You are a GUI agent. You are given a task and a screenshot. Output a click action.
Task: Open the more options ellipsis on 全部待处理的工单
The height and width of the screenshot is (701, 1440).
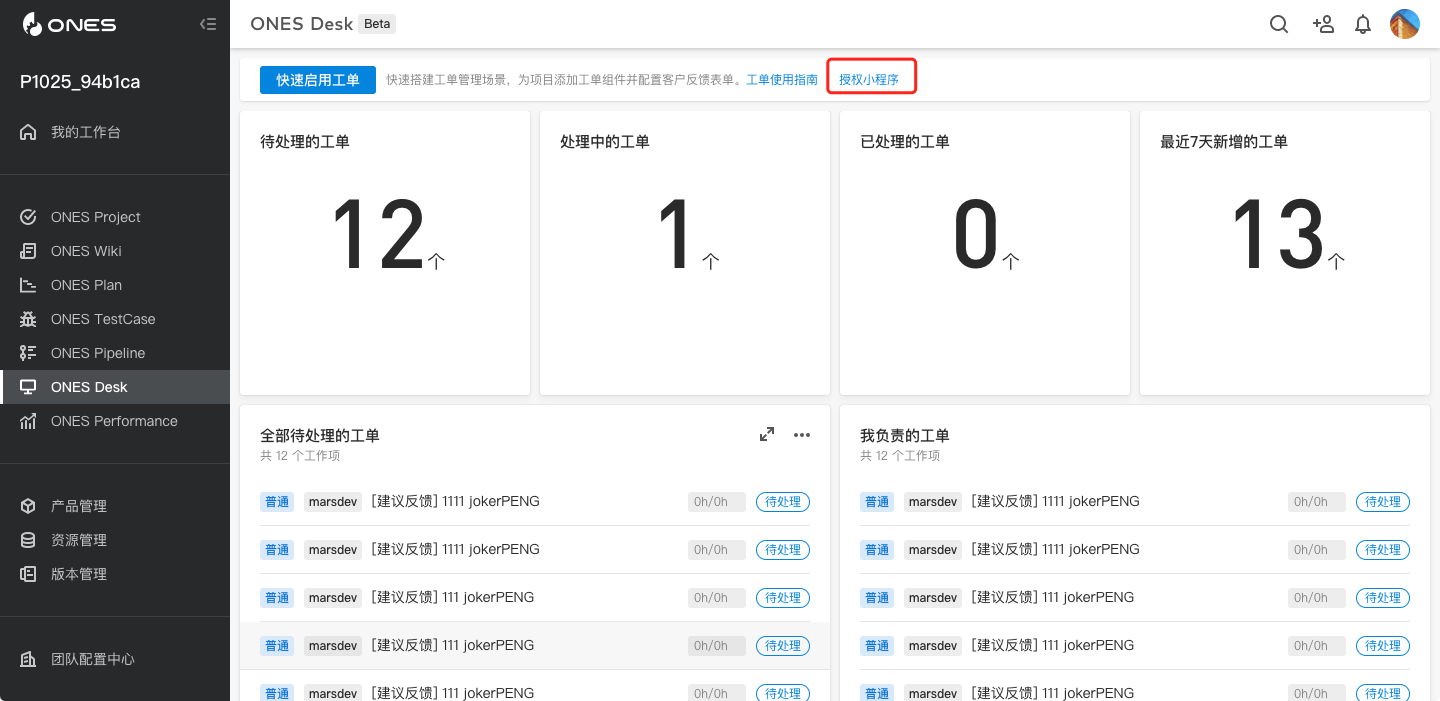click(802, 434)
